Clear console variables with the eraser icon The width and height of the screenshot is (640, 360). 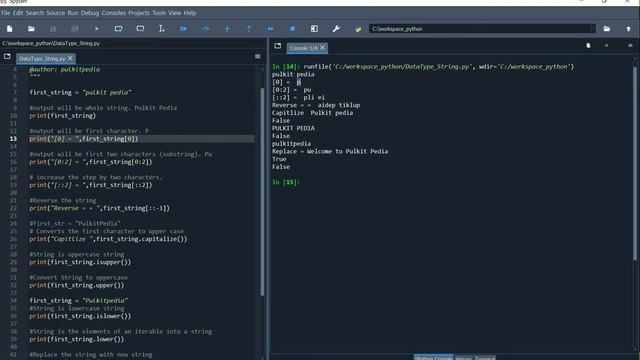[x=588, y=45]
